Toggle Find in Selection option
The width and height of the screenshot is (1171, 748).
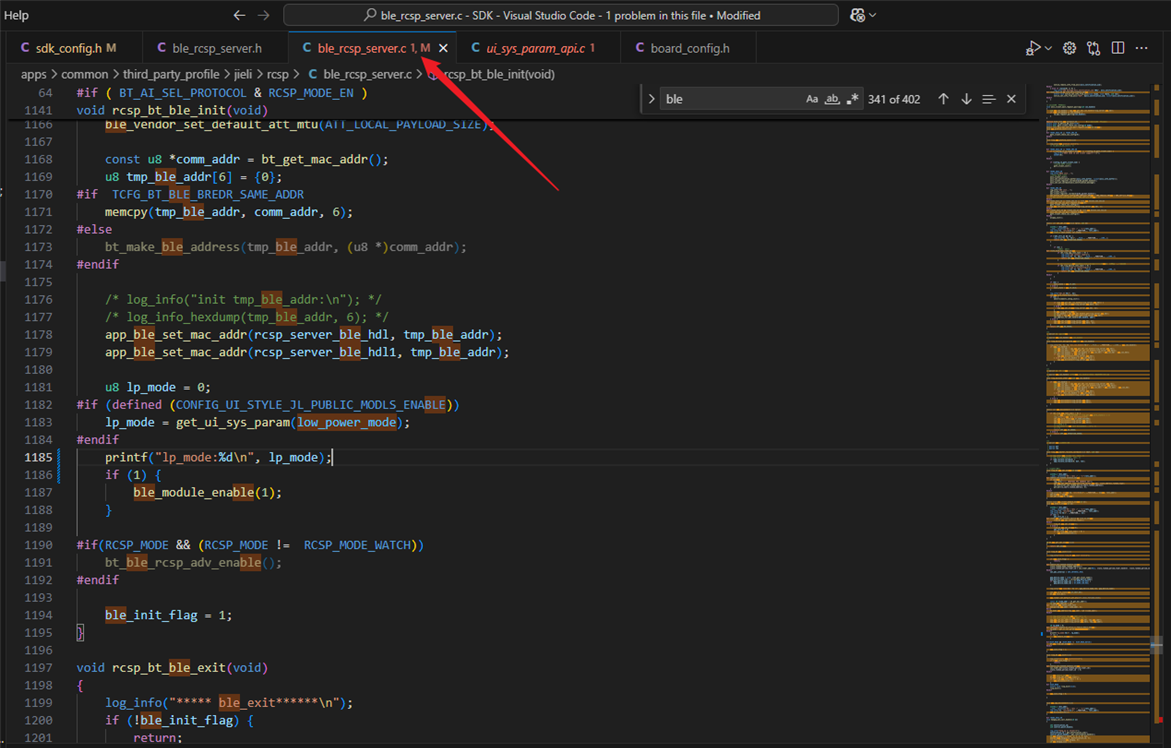pyautogui.click(x=989, y=99)
